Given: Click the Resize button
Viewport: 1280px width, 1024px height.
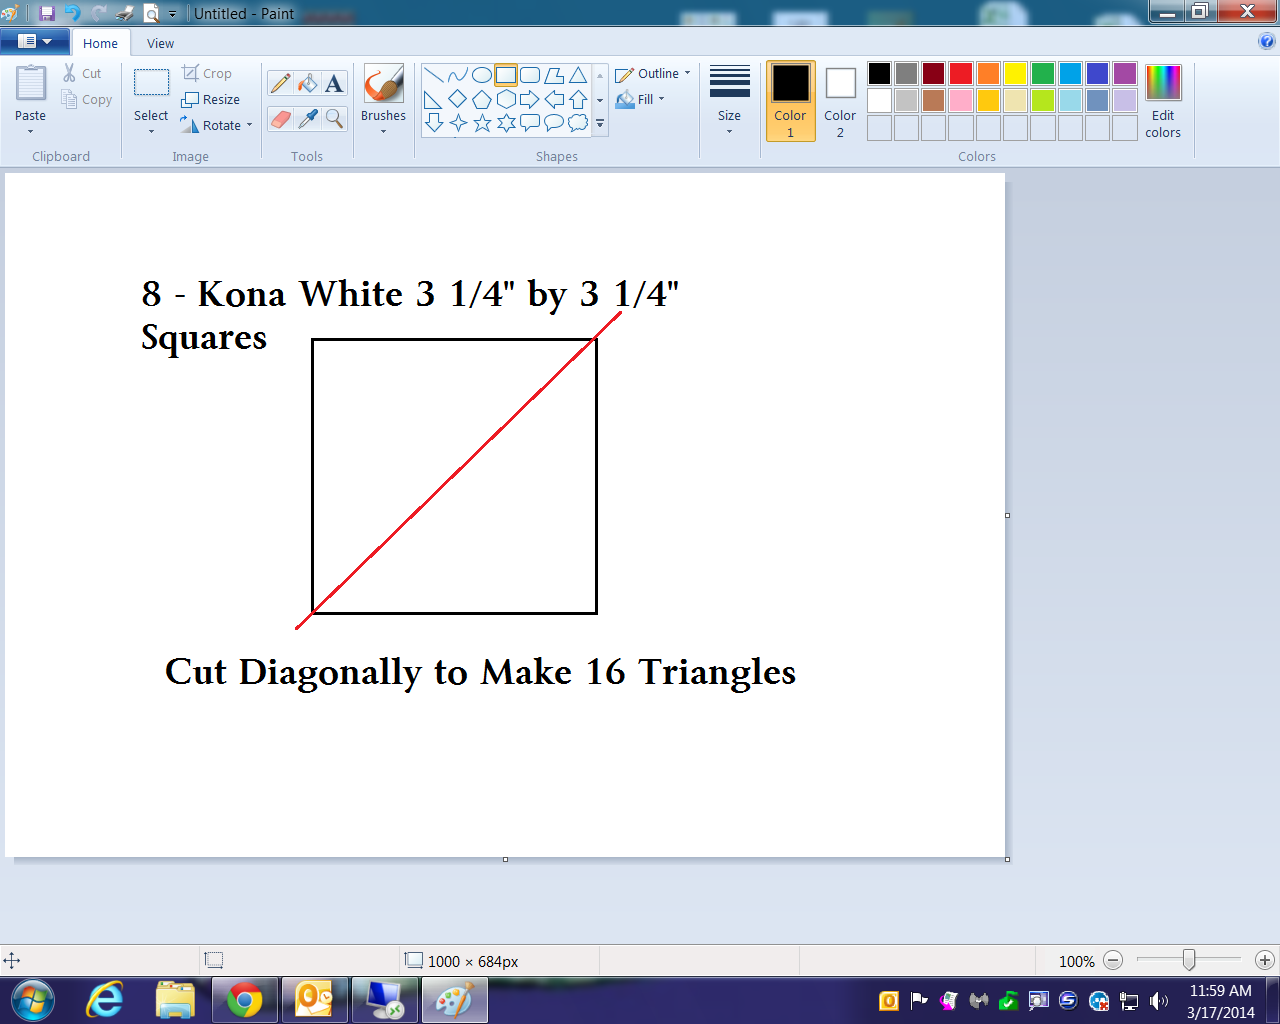Looking at the screenshot, I should [x=211, y=99].
